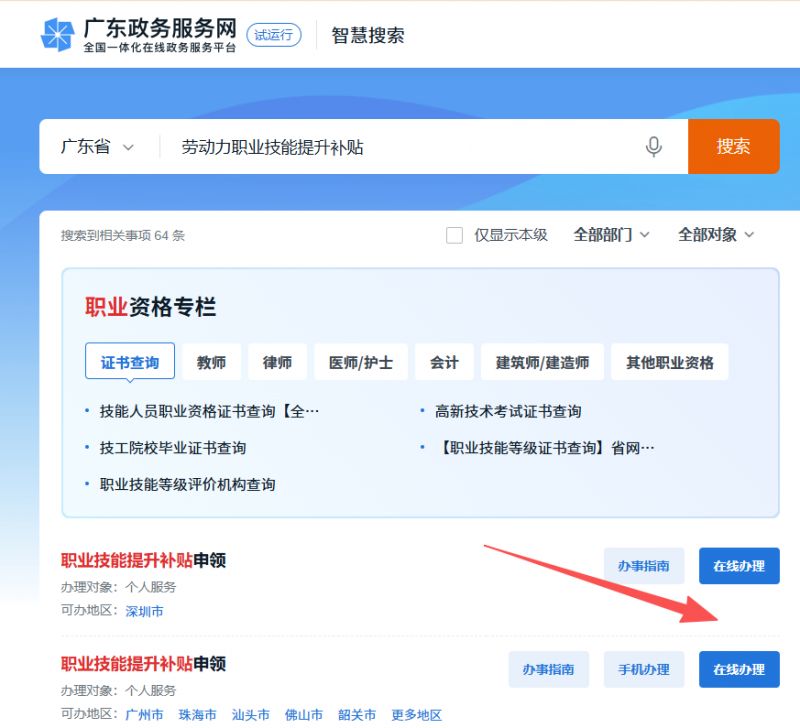Click the 汕头市 region link
This screenshot has height=728, width=800.
coord(251,715)
